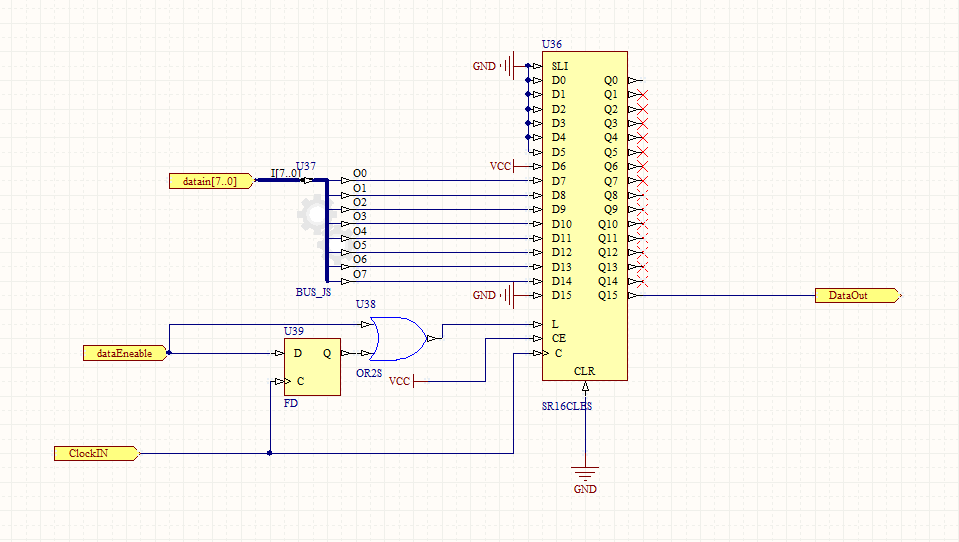Select the GND power symbol below CLR

[585, 475]
